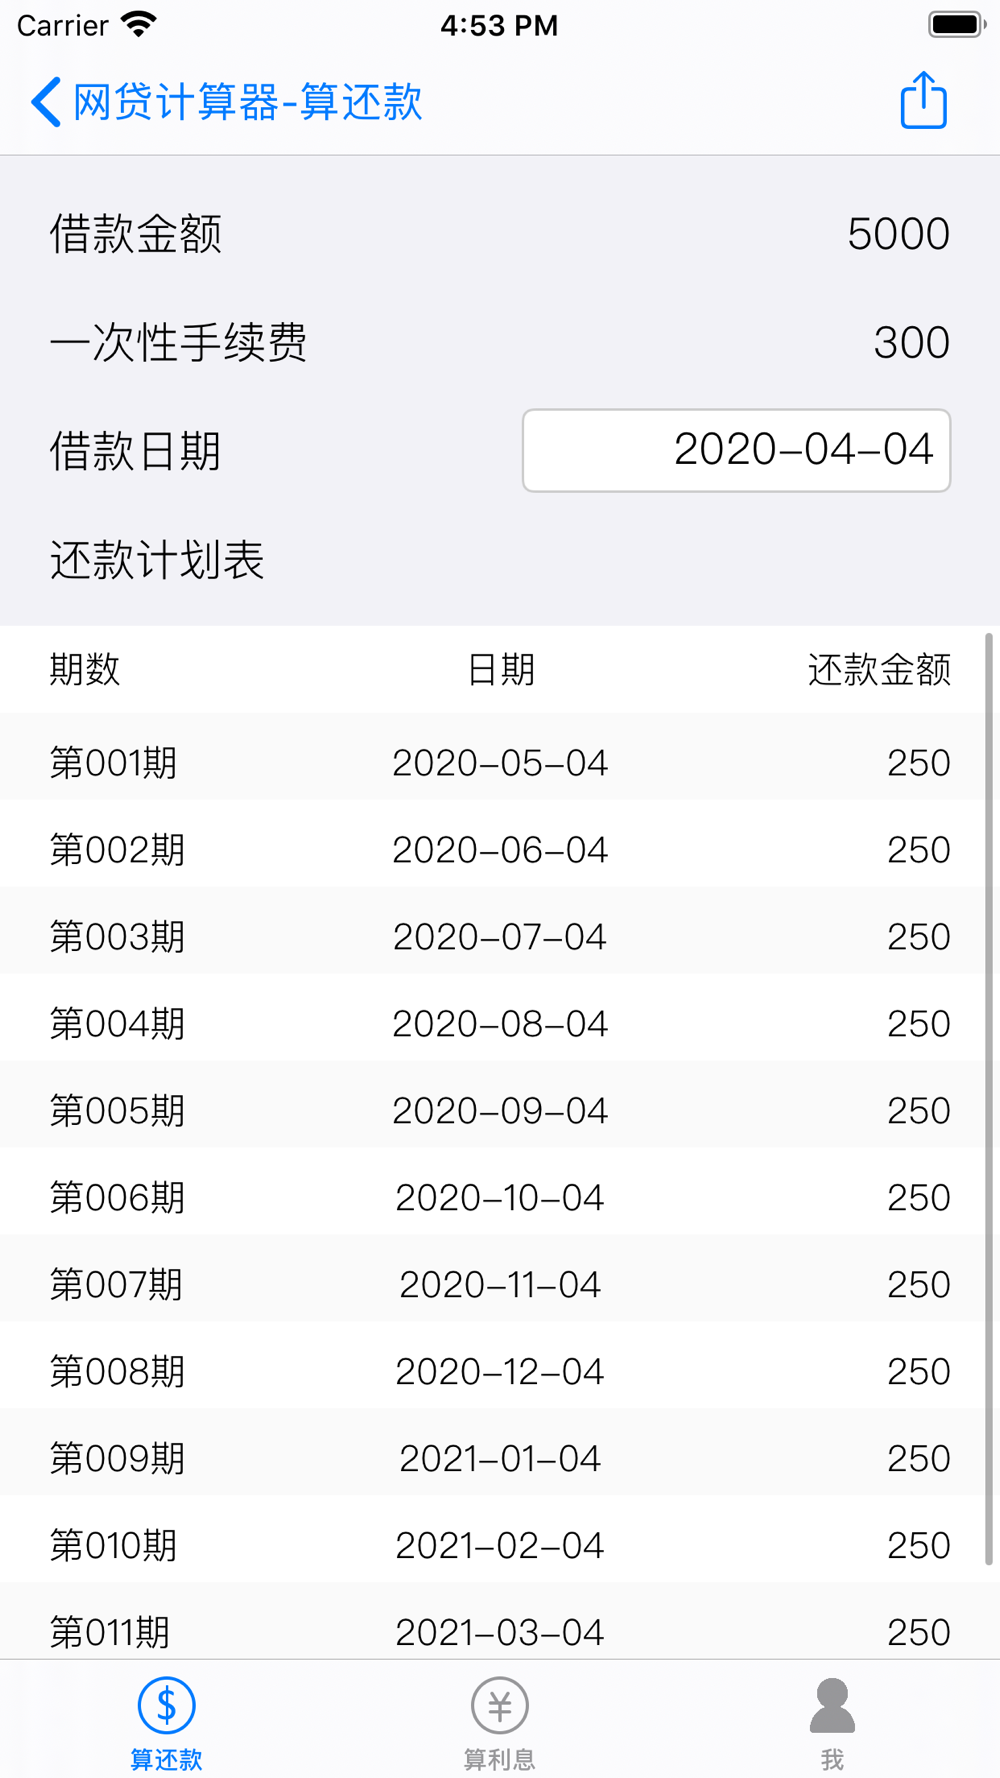Open the 我 profile tab icon
The height and width of the screenshot is (1778, 1000).
point(832,1705)
